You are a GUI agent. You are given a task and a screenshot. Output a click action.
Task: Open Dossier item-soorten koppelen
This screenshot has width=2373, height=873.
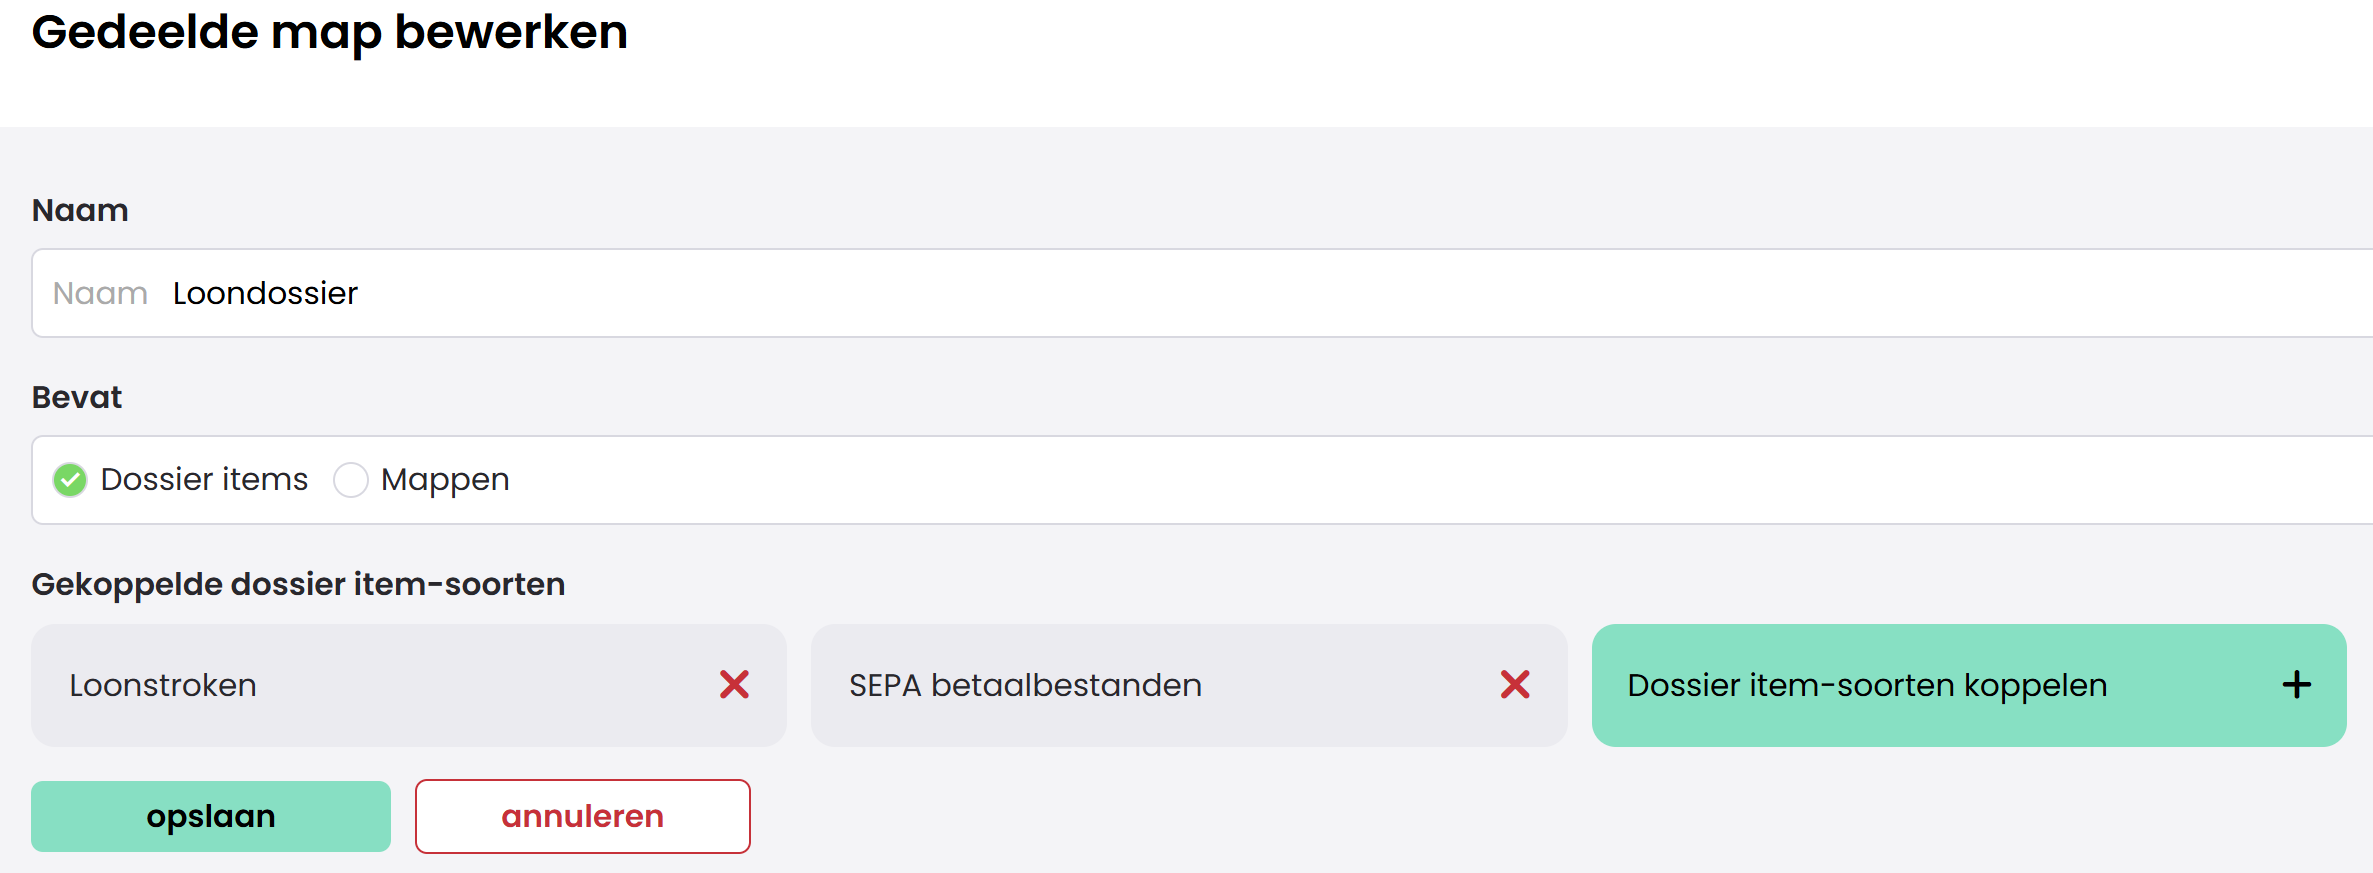1967,685
